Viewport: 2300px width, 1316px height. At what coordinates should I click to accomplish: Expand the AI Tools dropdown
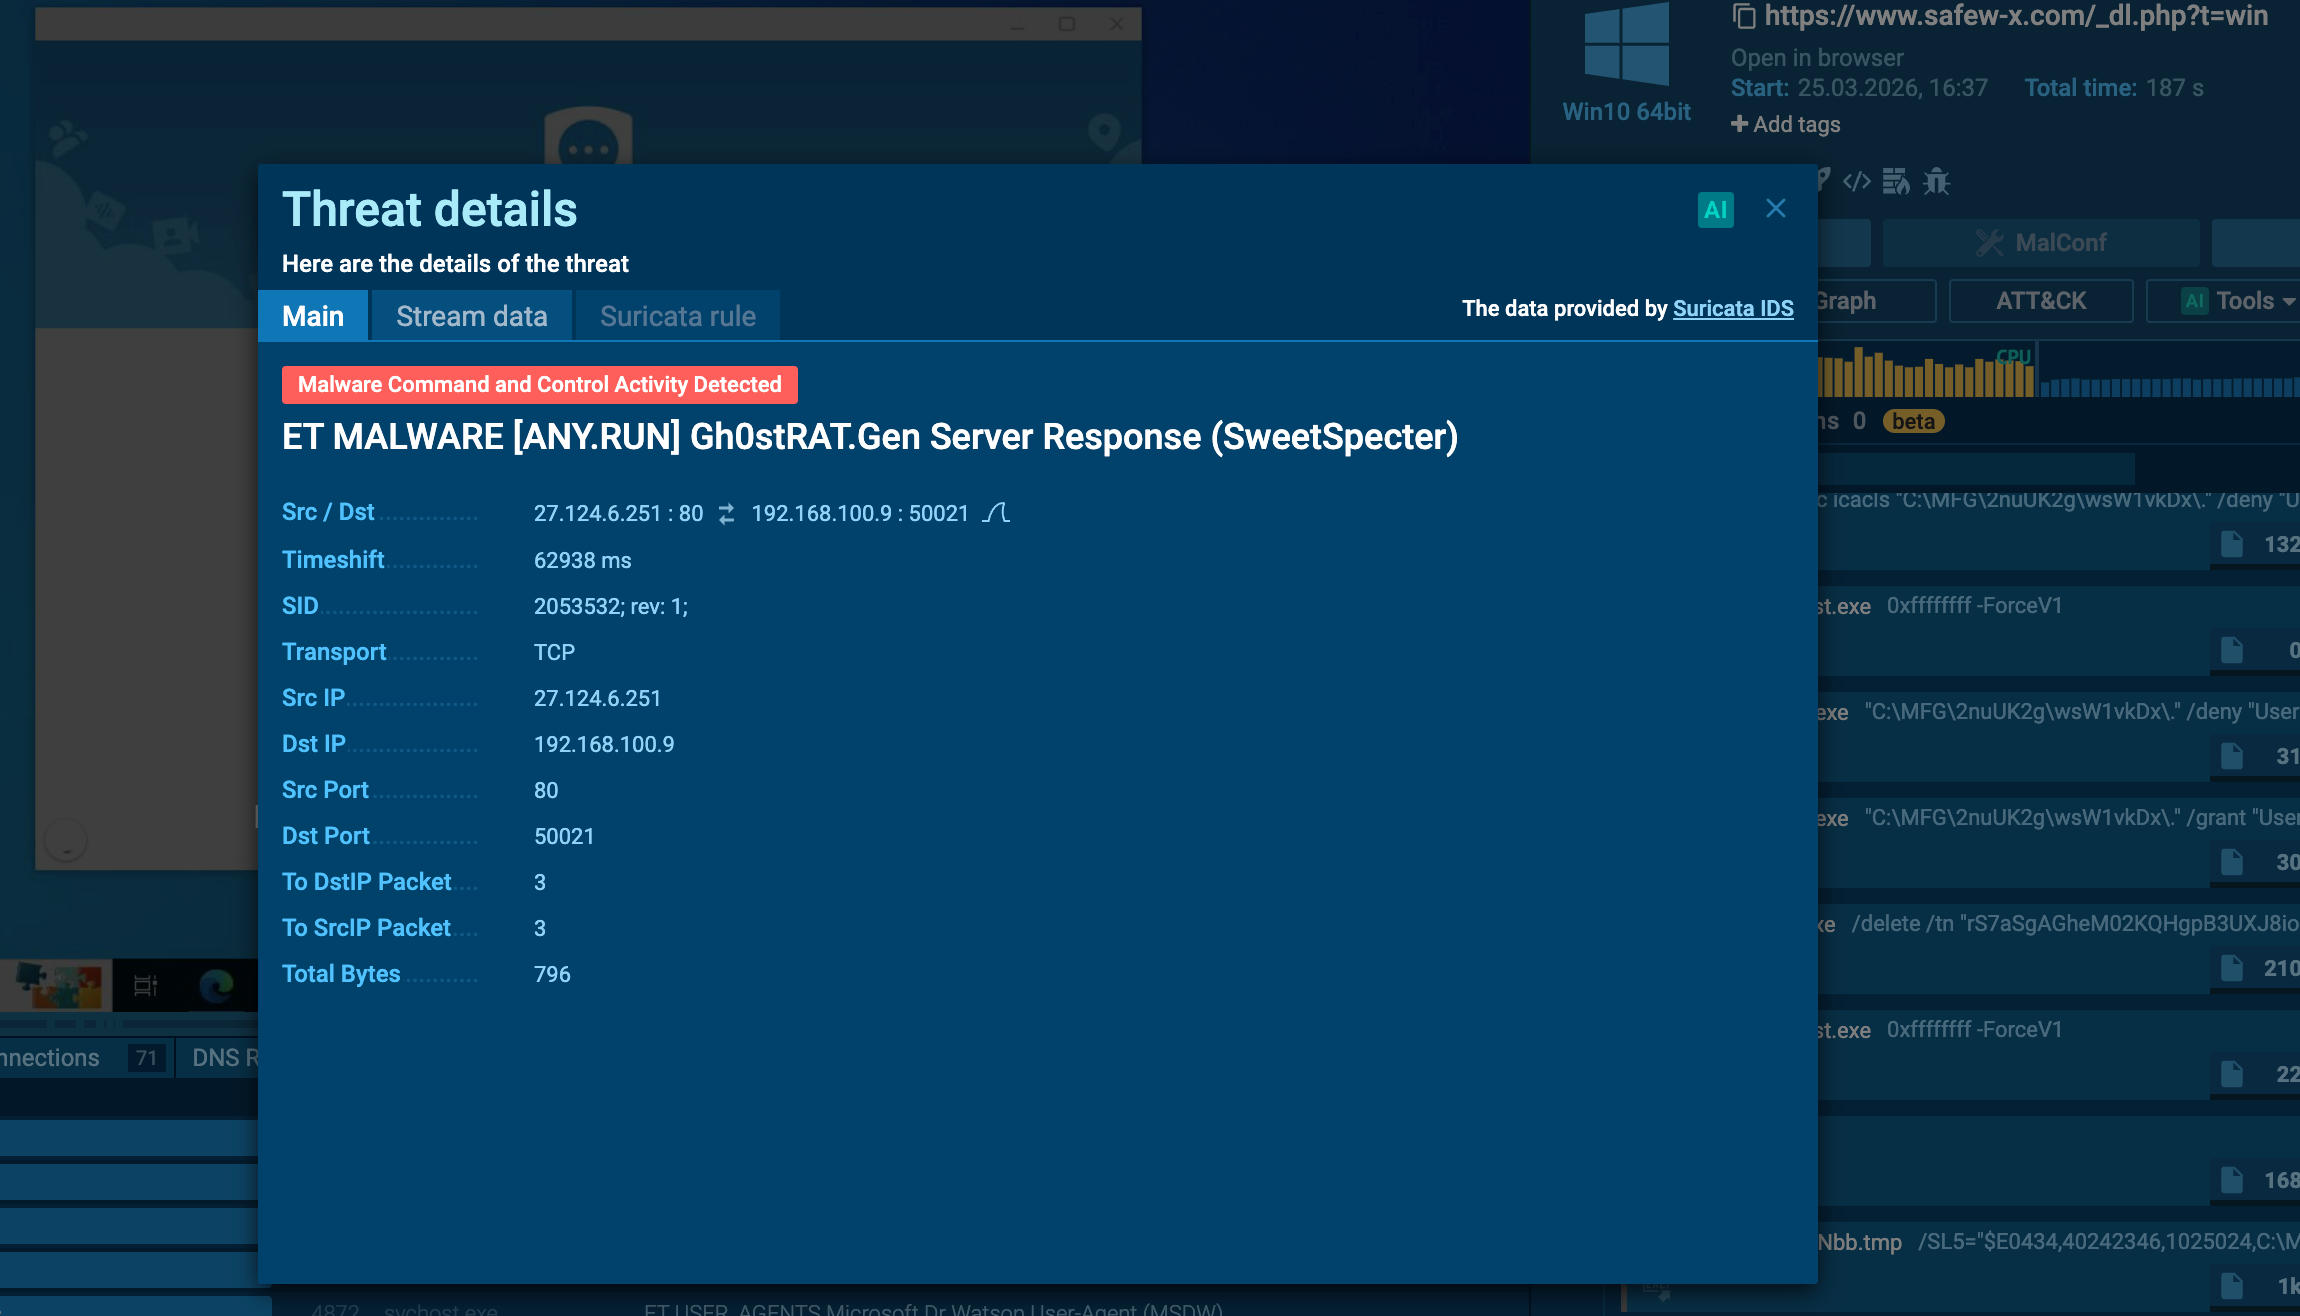point(2240,301)
